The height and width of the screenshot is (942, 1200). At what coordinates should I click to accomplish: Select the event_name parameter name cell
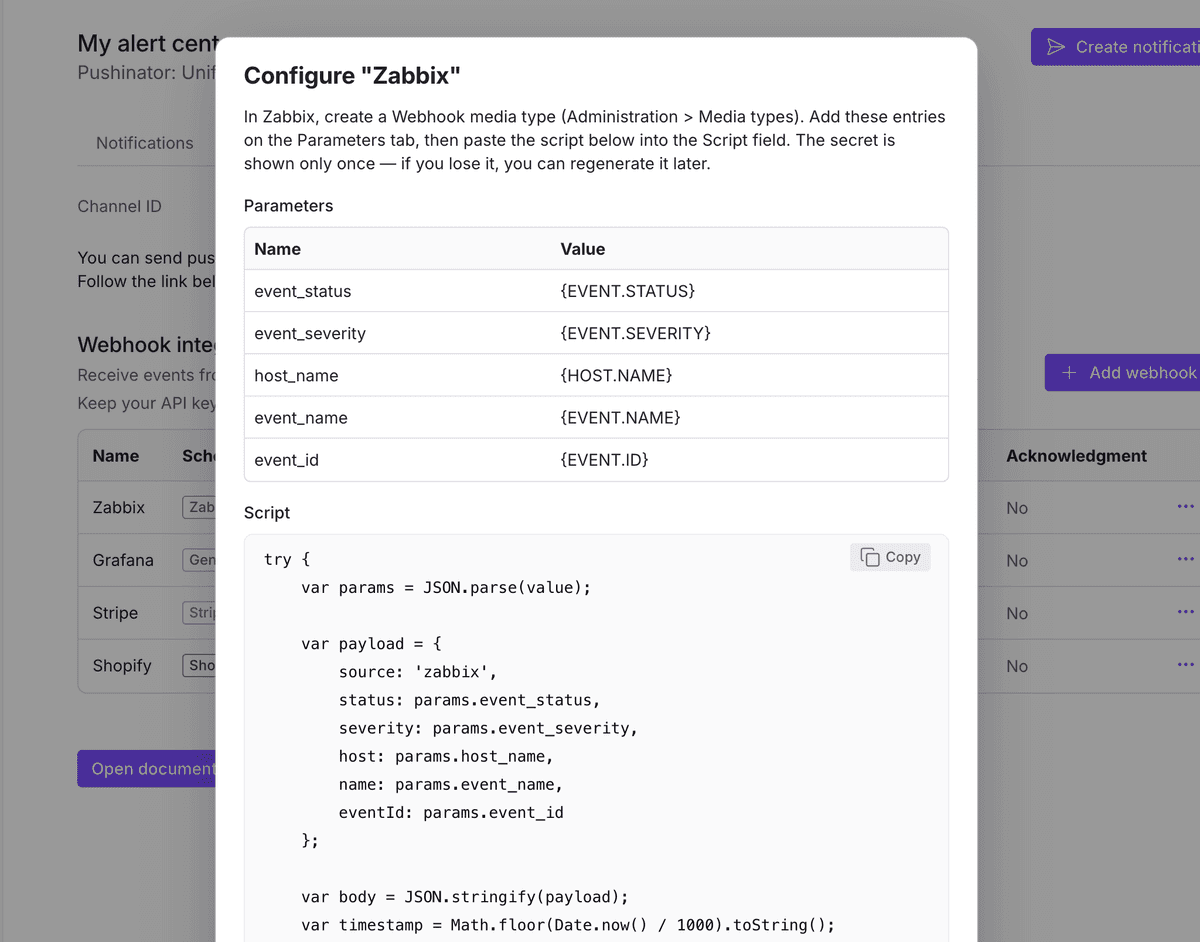coord(398,417)
